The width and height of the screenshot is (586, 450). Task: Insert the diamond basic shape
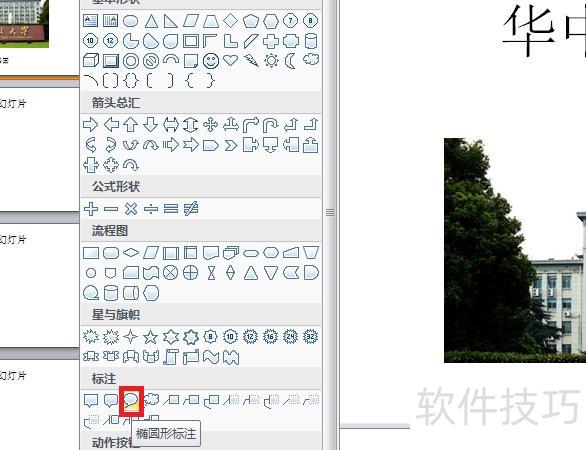tap(231, 21)
